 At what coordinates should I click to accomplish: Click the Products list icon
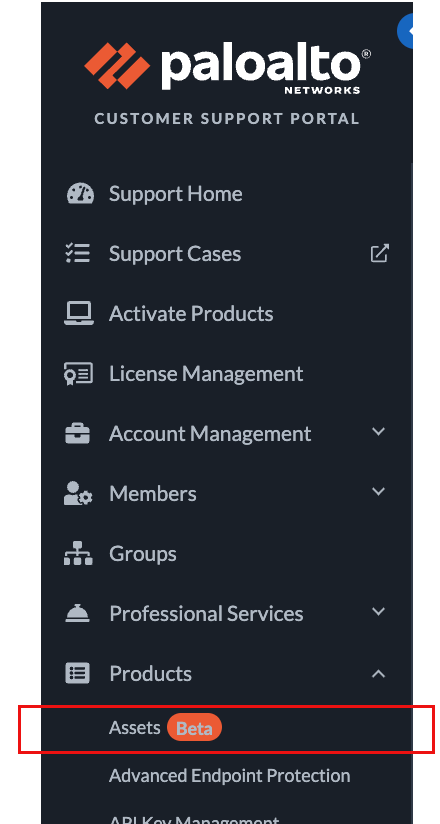[x=77, y=673]
